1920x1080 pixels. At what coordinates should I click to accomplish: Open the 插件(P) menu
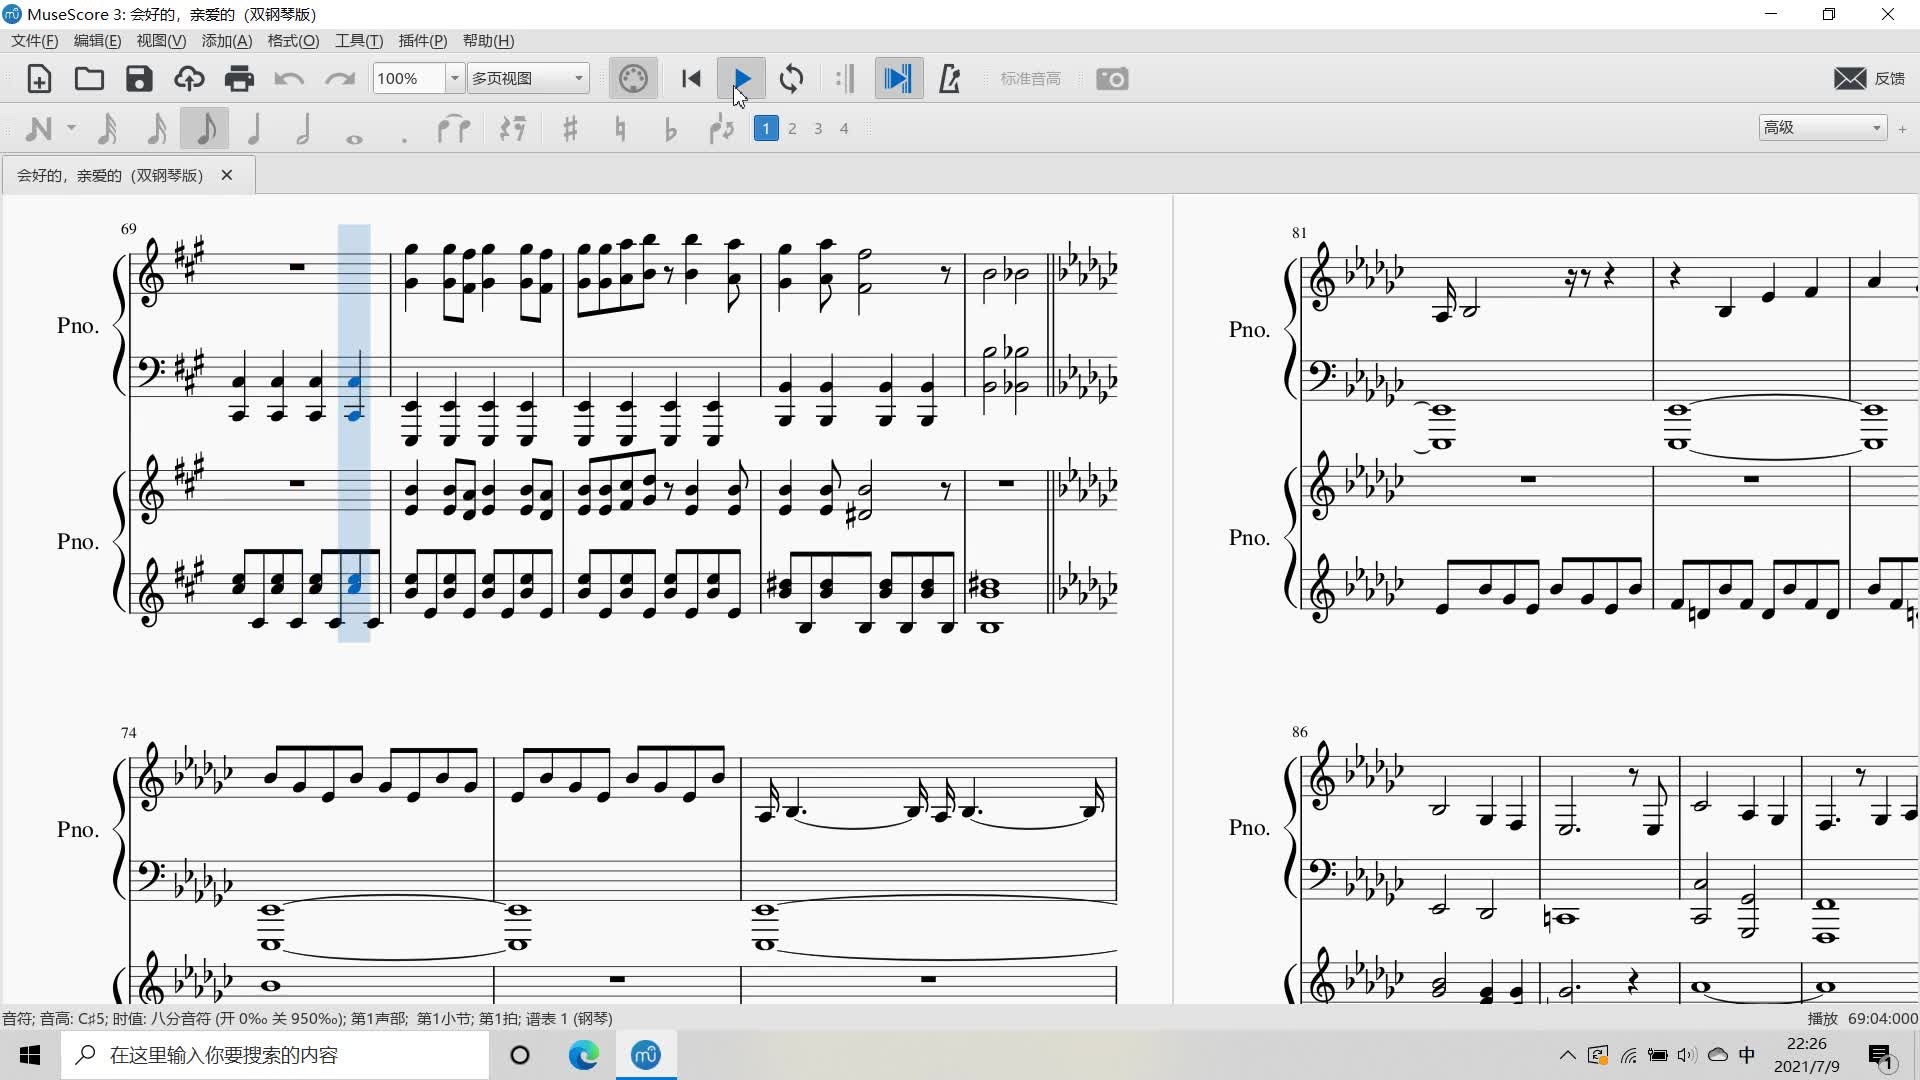point(423,41)
